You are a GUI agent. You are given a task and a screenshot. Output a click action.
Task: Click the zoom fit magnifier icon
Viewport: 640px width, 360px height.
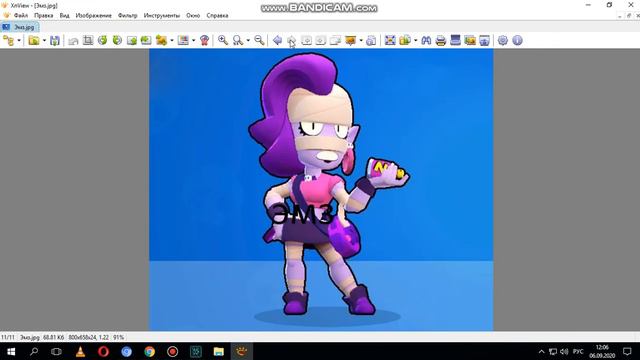[238, 40]
